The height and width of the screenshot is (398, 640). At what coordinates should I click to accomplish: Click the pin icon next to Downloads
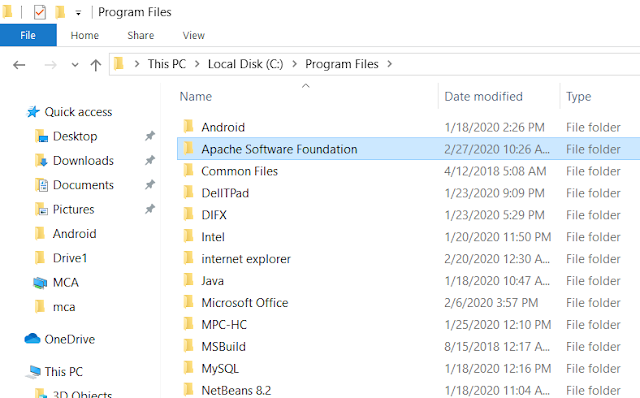pos(150,160)
